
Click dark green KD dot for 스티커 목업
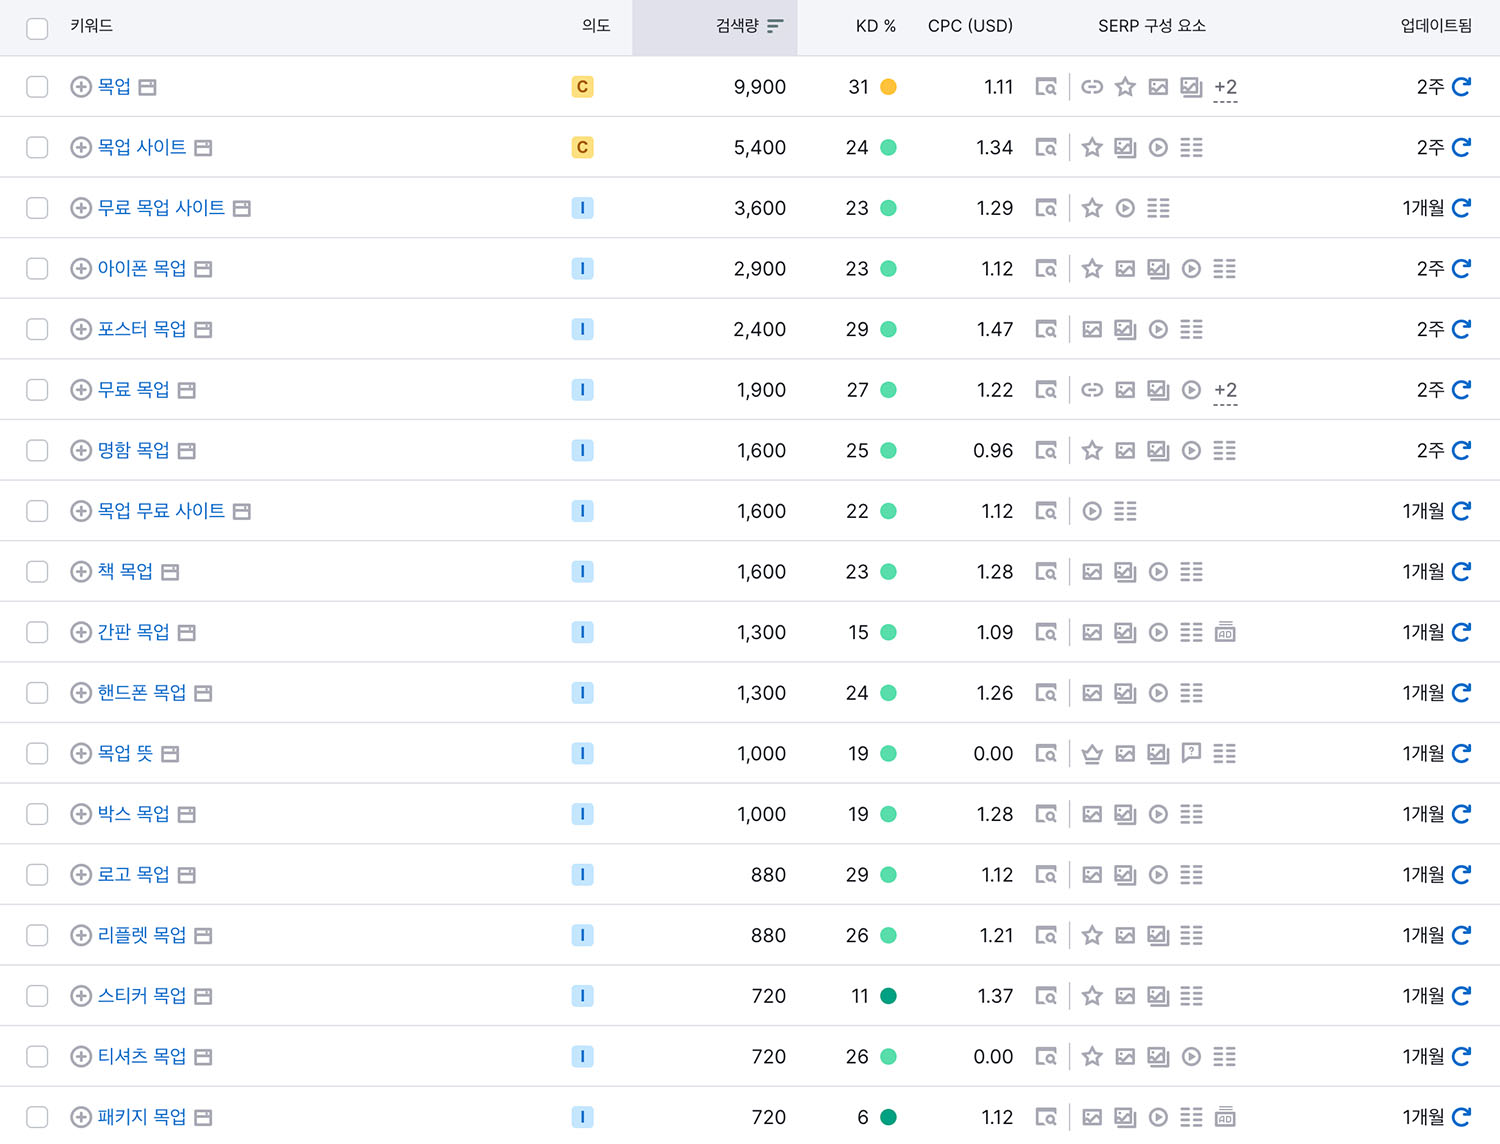(x=888, y=996)
